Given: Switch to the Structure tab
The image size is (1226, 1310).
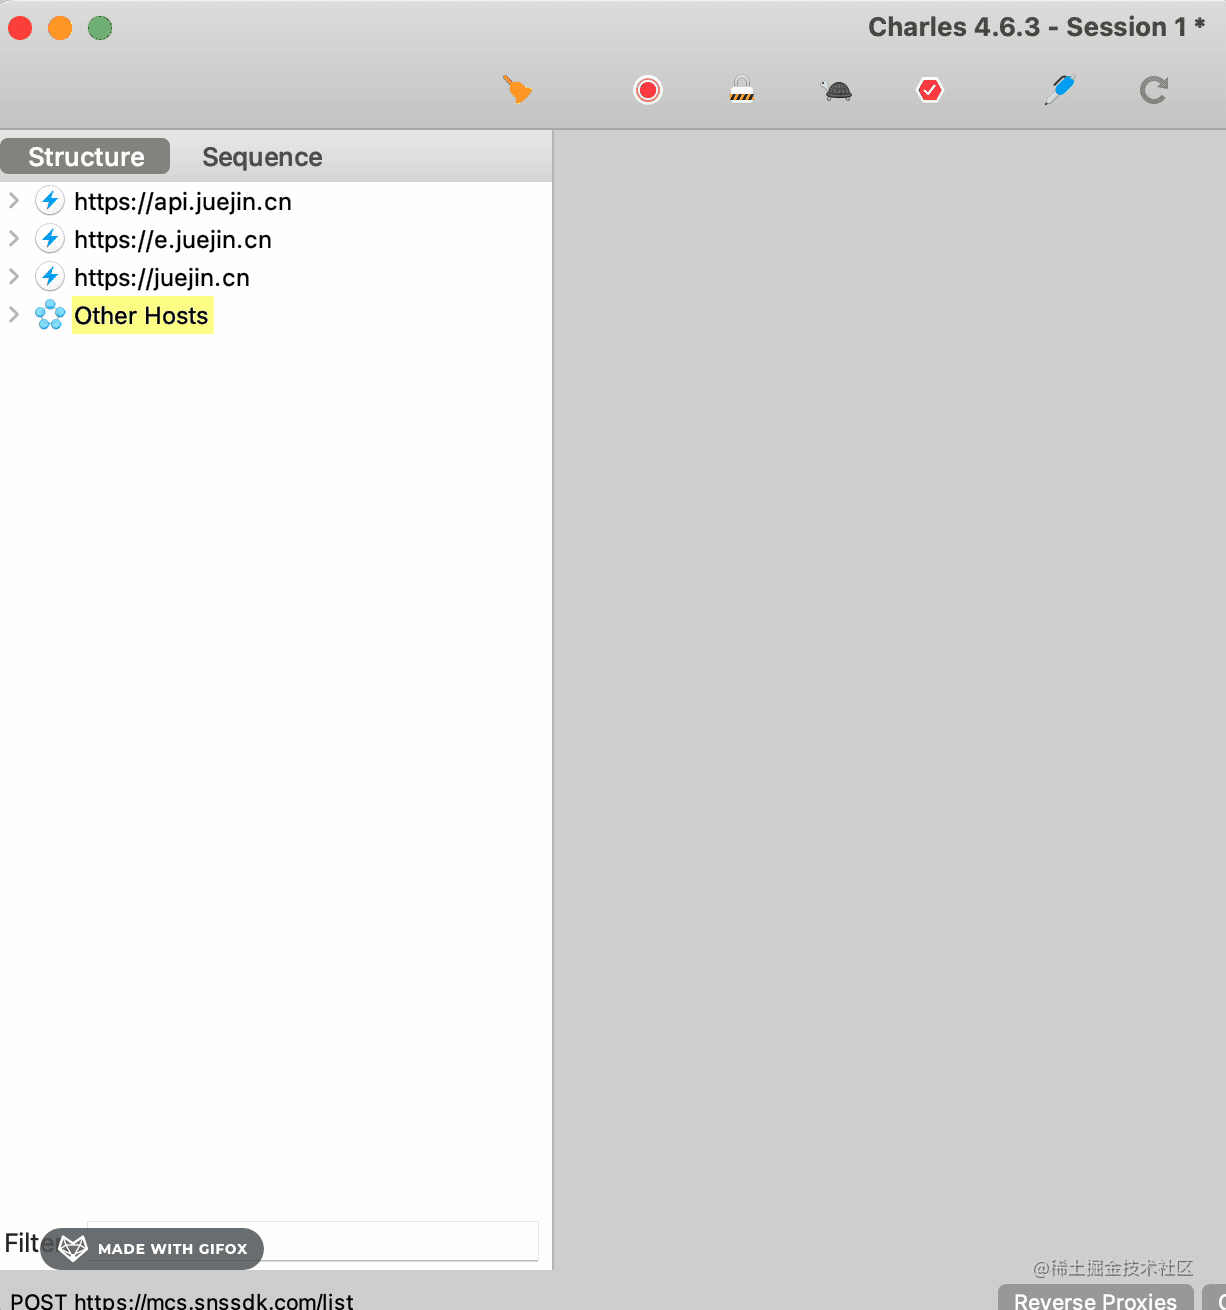Looking at the screenshot, I should pos(86,157).
